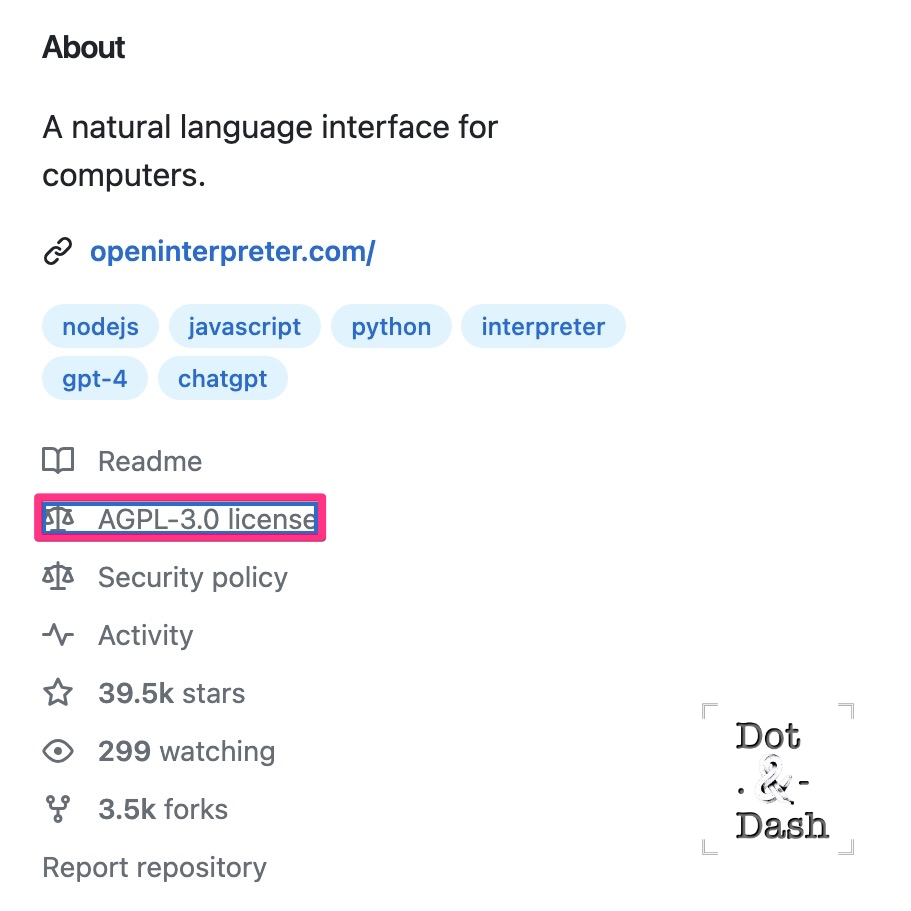Open the openinterpreter.com website link
911x911 pixels.
point(232,252)
